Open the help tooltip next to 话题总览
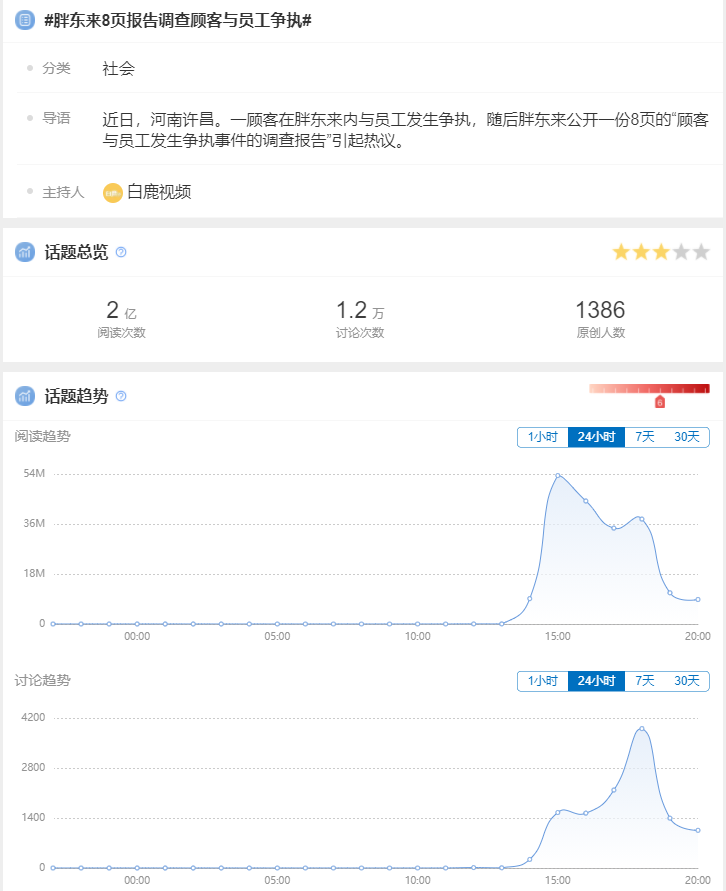This screenshot has width=726, height=891. pyautogui.click(x=121, y=252)
